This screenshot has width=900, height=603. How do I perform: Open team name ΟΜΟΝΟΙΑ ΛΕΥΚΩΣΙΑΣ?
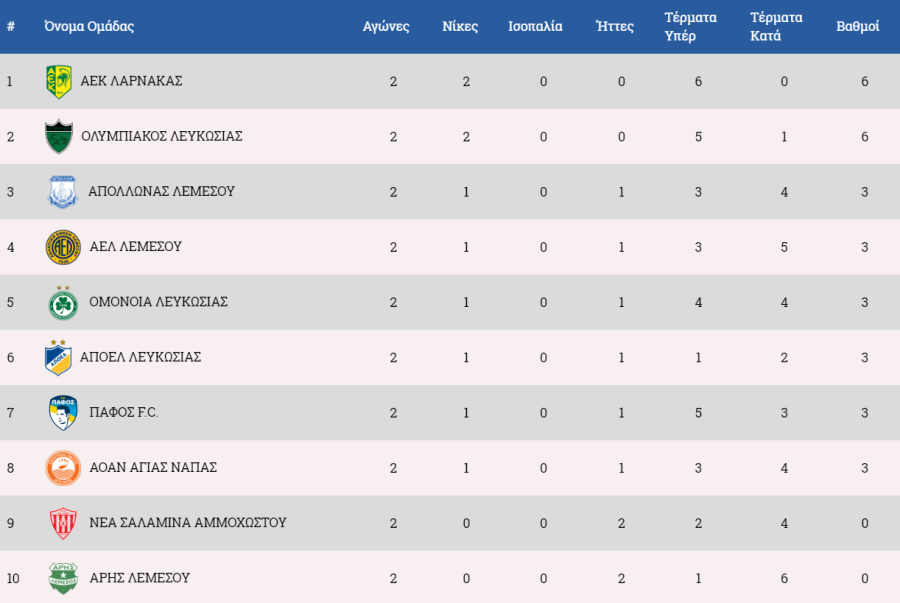click(x=158, y=302)
